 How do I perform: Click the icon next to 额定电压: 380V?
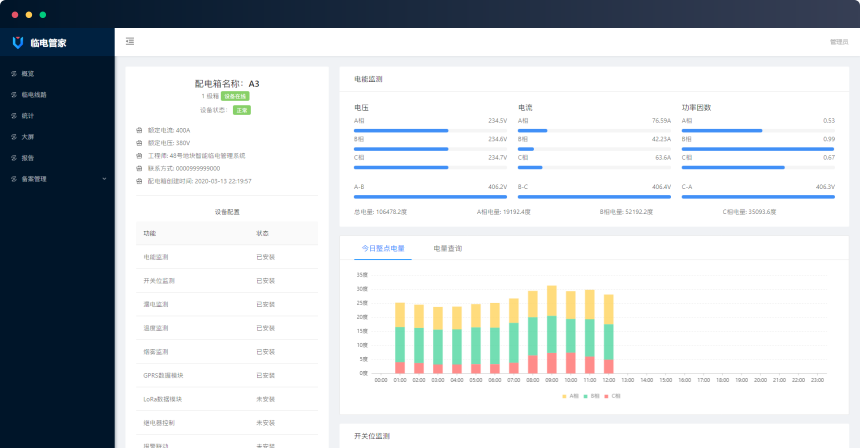[x=139, y=143]
